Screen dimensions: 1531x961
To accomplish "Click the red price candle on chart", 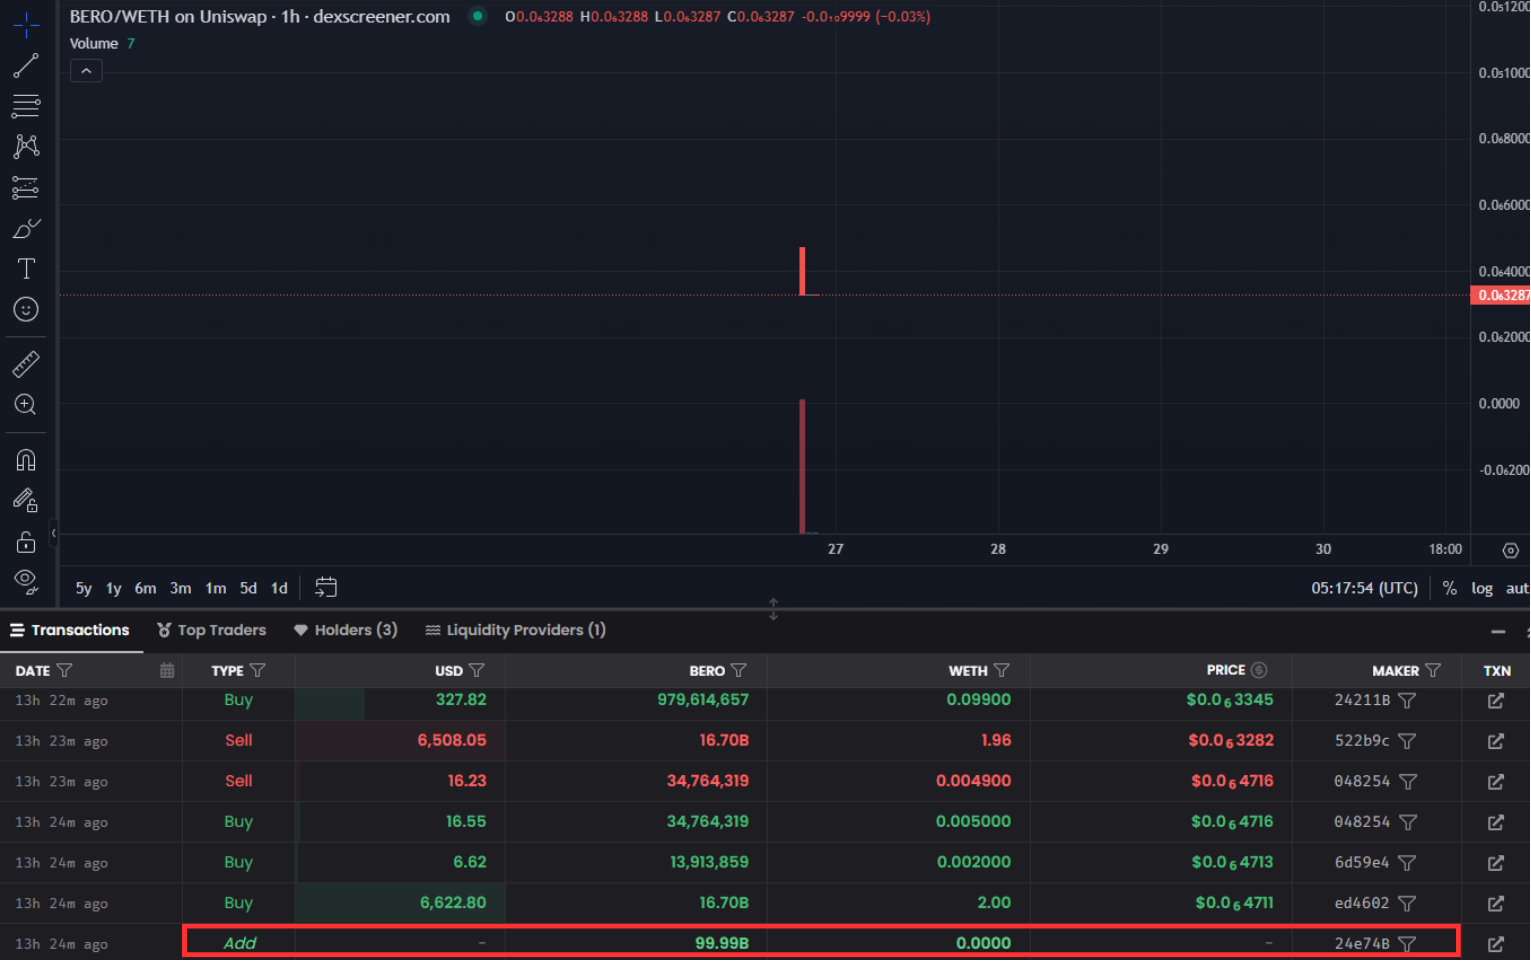I will pos(802,271).
